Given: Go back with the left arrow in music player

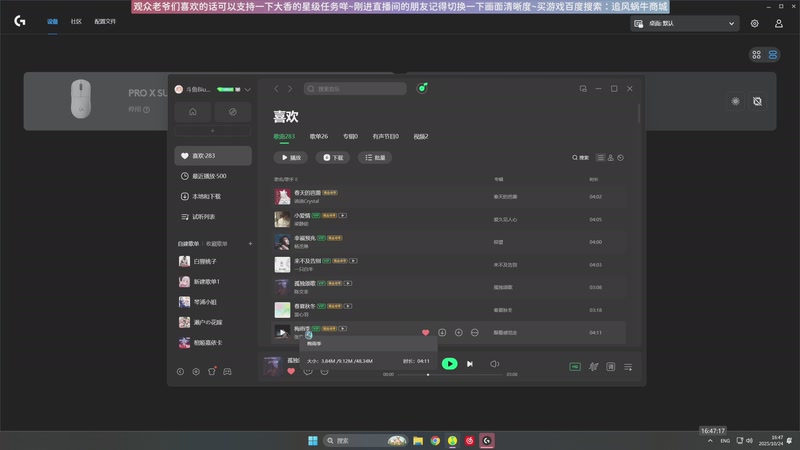Looking at the screenshot, I should click(x=276, y=89).
